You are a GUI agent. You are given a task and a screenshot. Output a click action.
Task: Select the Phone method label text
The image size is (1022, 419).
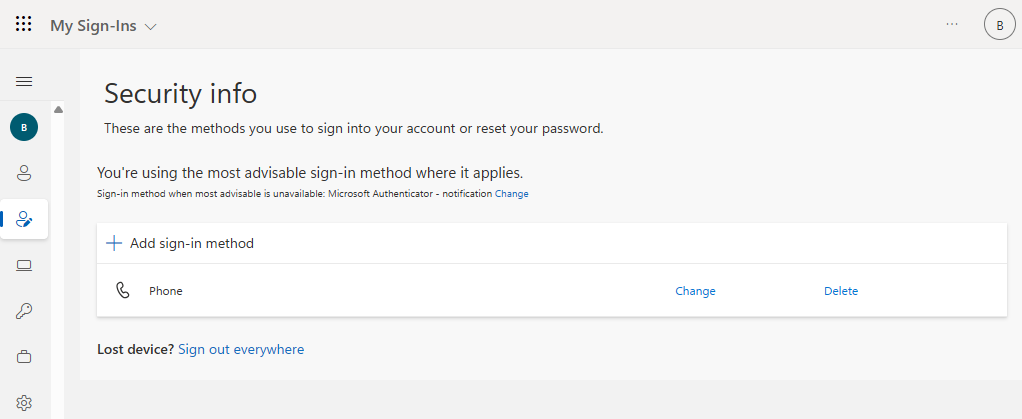point(166,291)
